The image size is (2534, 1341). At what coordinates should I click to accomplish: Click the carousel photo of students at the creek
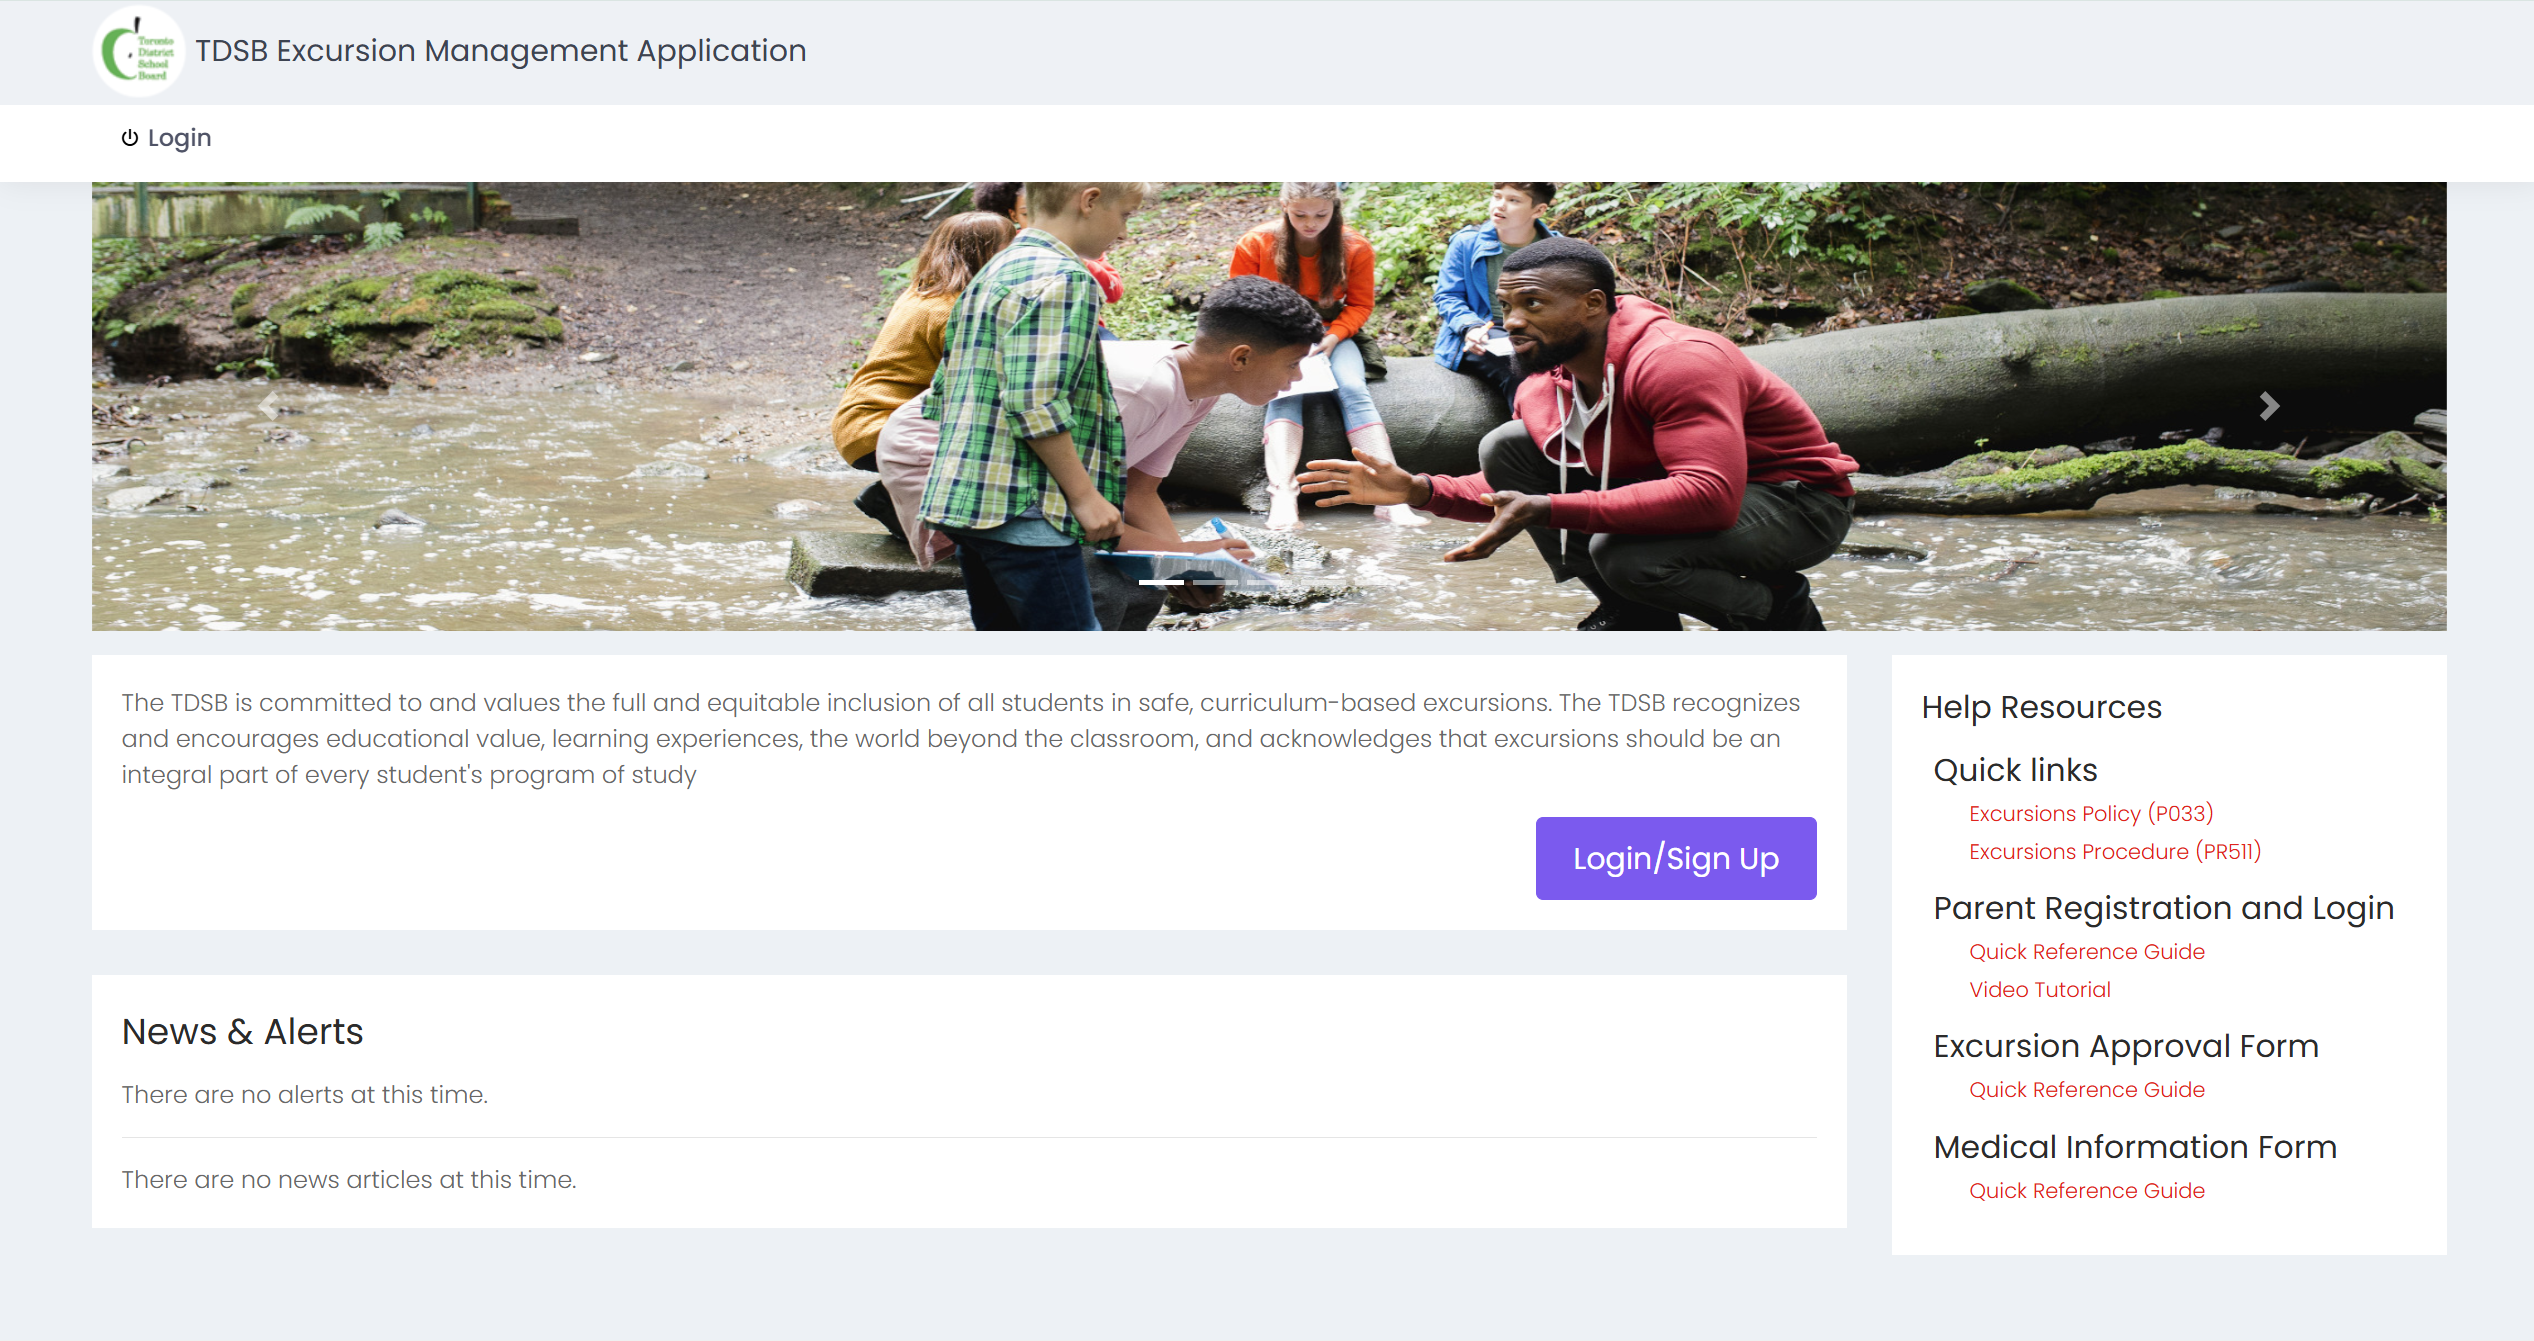(1269, 406)
